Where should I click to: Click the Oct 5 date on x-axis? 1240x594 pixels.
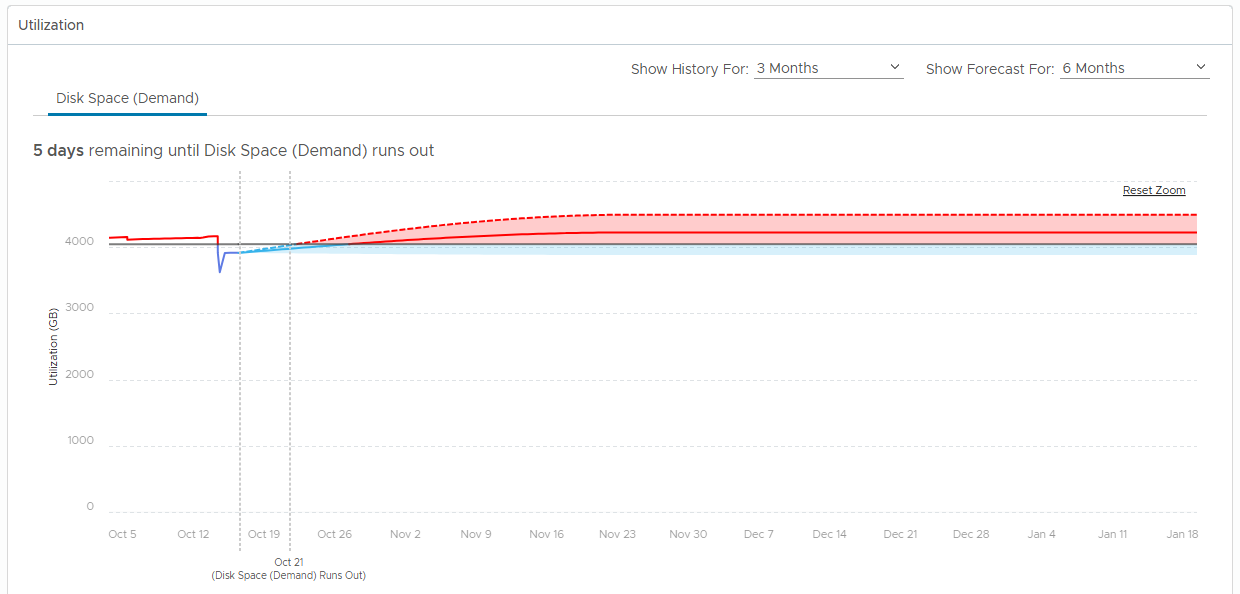[122, 534]
